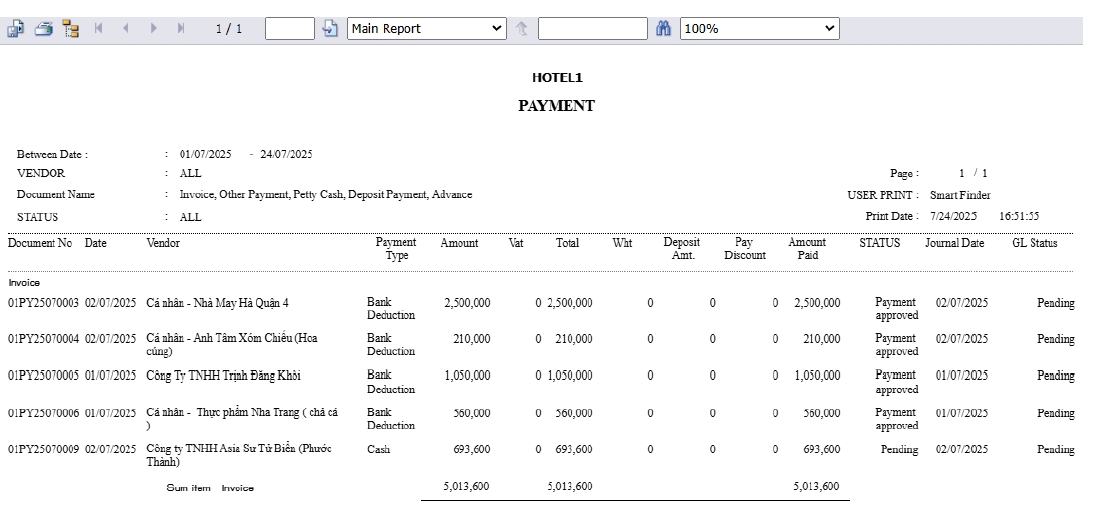This screenshot has height=506, width=1102.
Task: Toggle the group tree panel icon
Action: coord(70,29)
